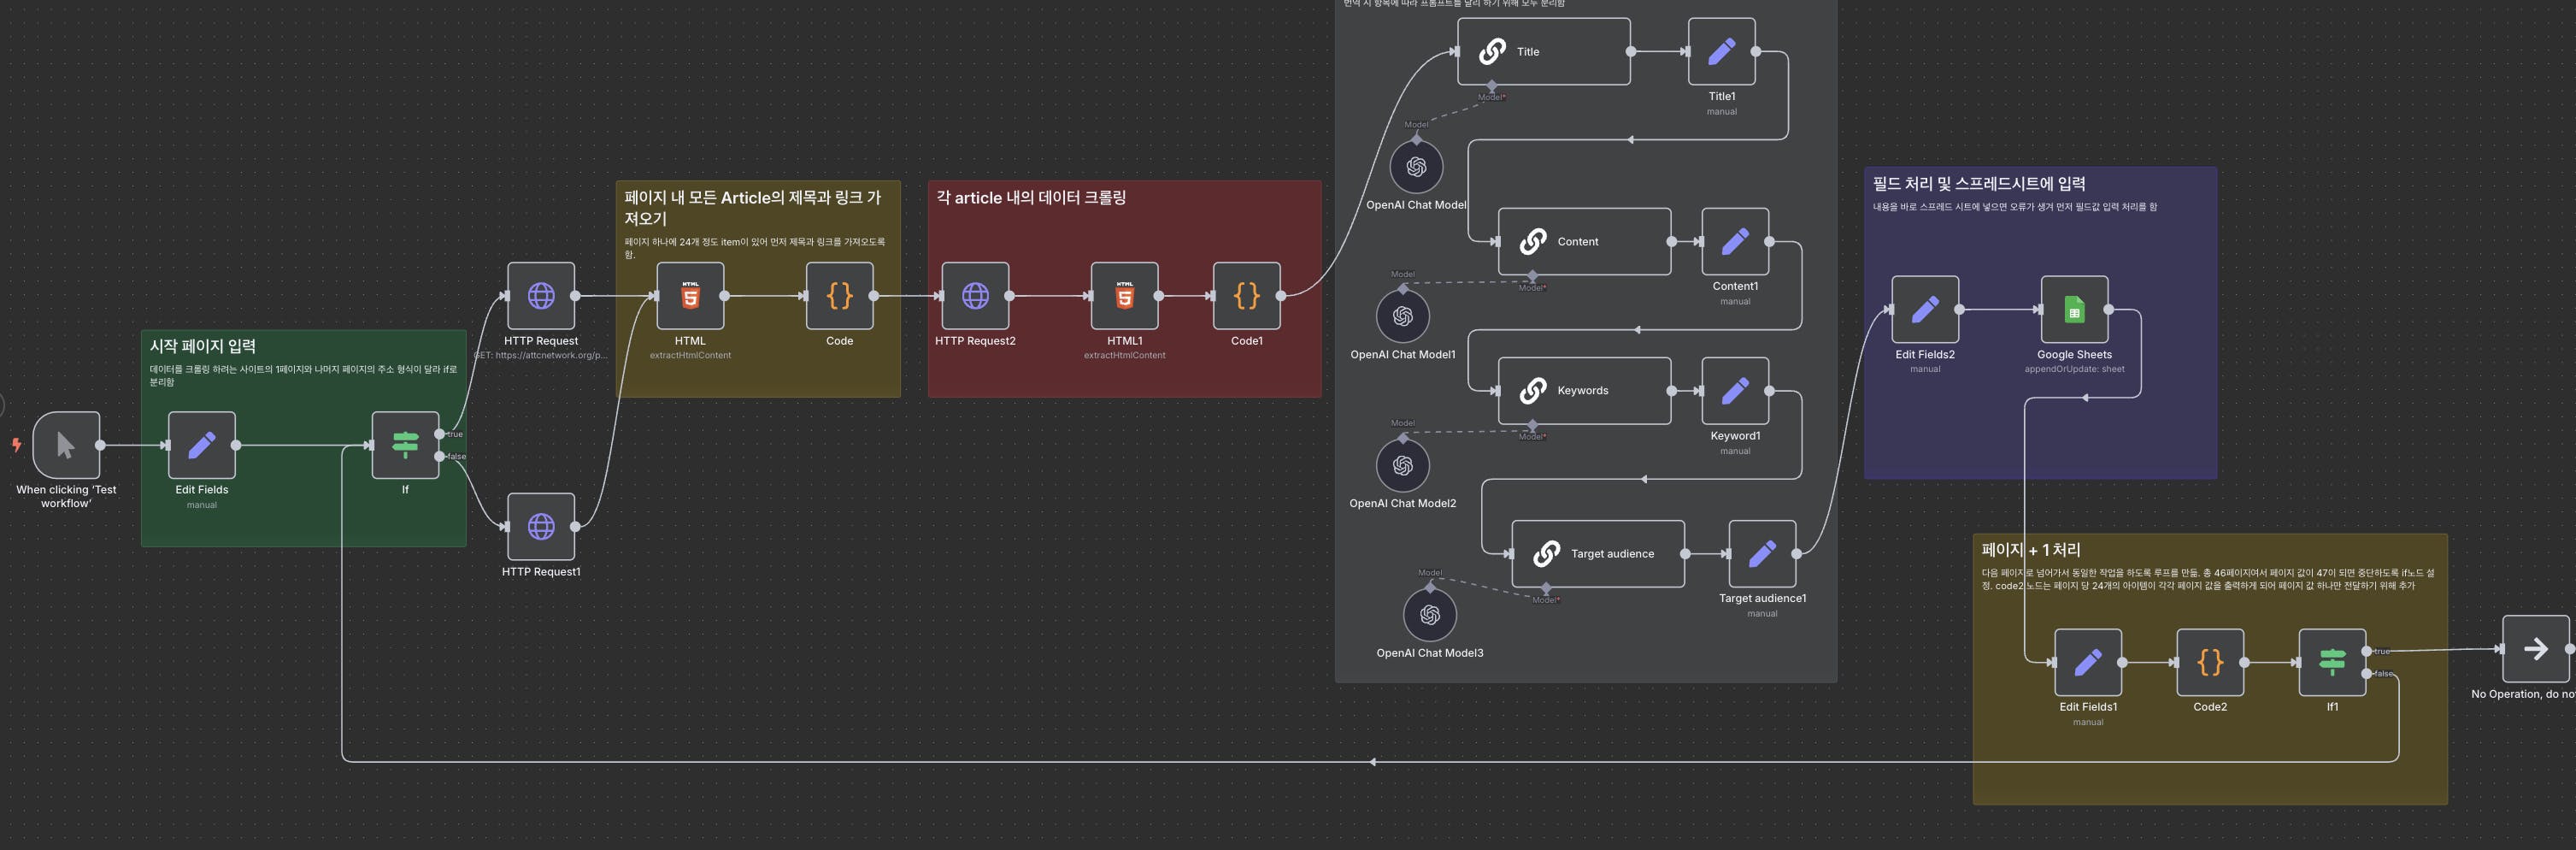Select the '각 article 내의 데이터 크롤링' sticky title
This screenshot has height=850, width=2576.
coord(1031,197)
